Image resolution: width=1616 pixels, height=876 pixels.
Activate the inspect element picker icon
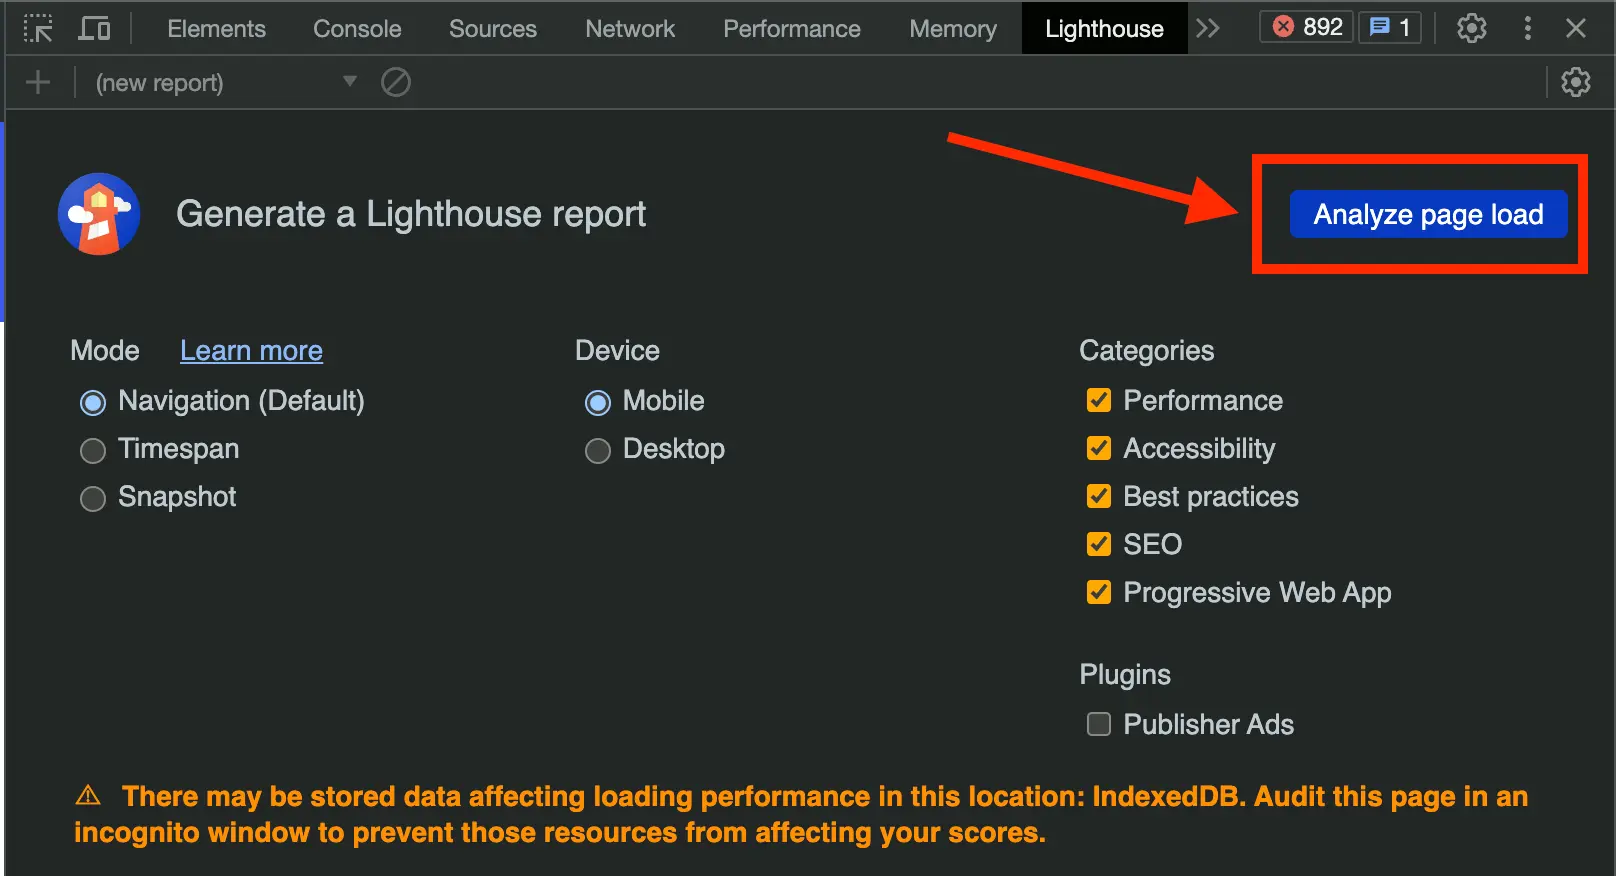[x=38, y=28]
